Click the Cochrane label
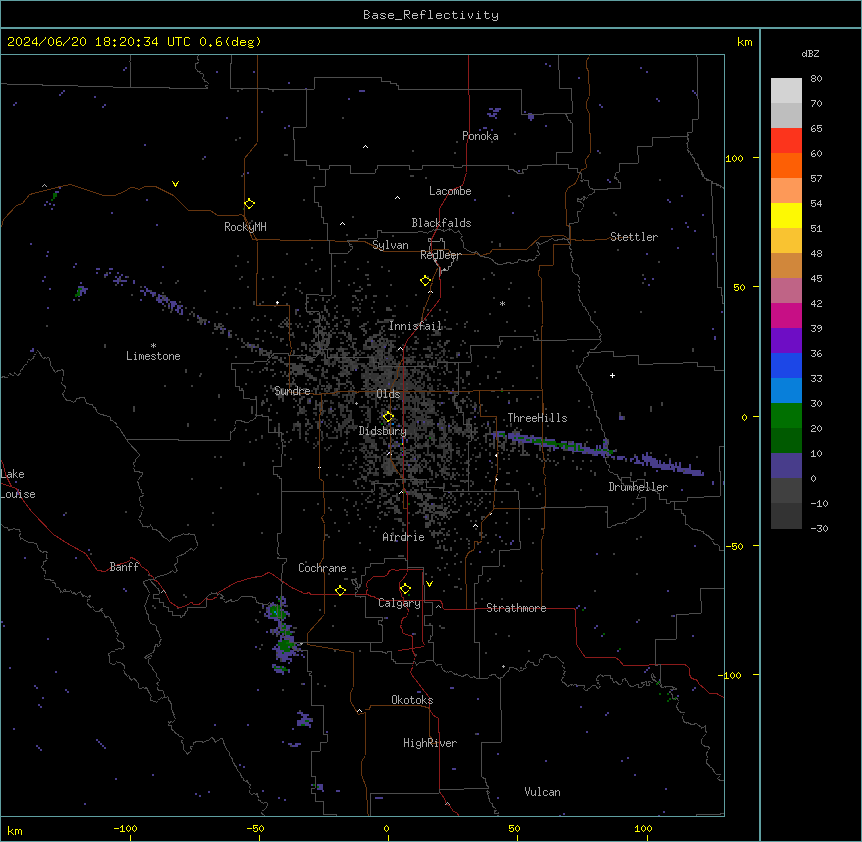 click(x=322, y=568)
